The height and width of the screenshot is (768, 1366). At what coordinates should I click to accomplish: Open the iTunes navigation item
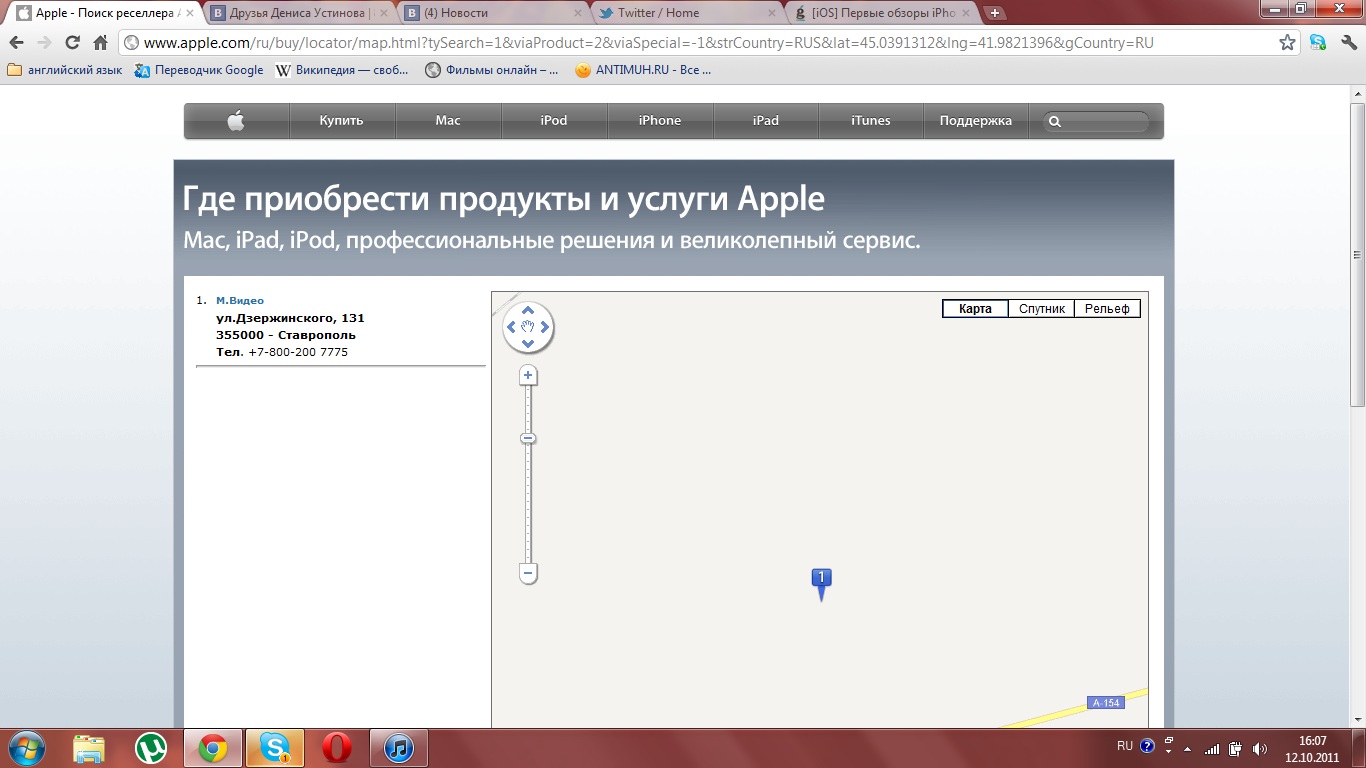(871, 121)
